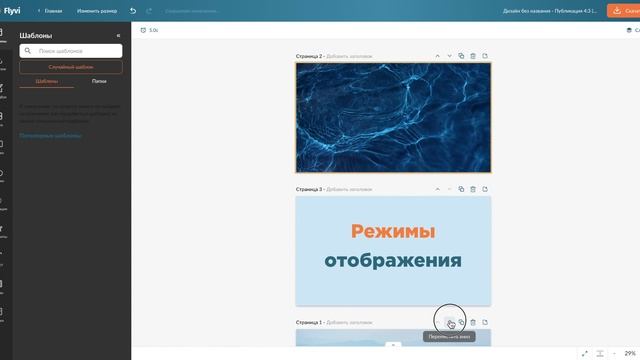
Task: Go back to Главная
Action: click(50, 11)
